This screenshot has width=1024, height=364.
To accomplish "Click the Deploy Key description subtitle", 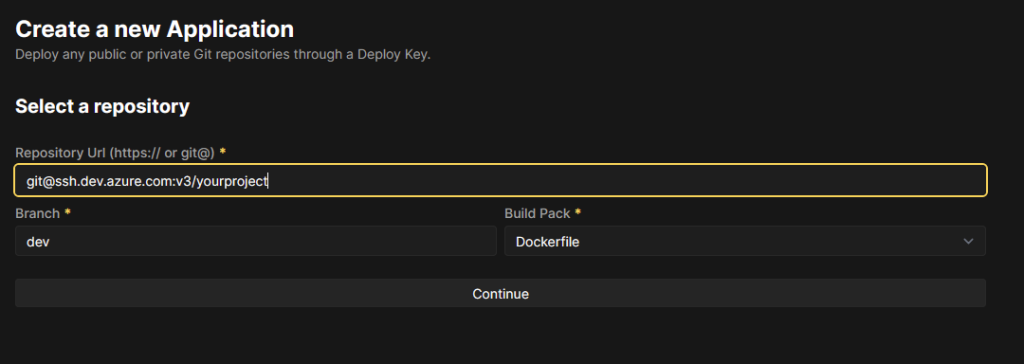I will pyautogui.click(x=223, y=55).
